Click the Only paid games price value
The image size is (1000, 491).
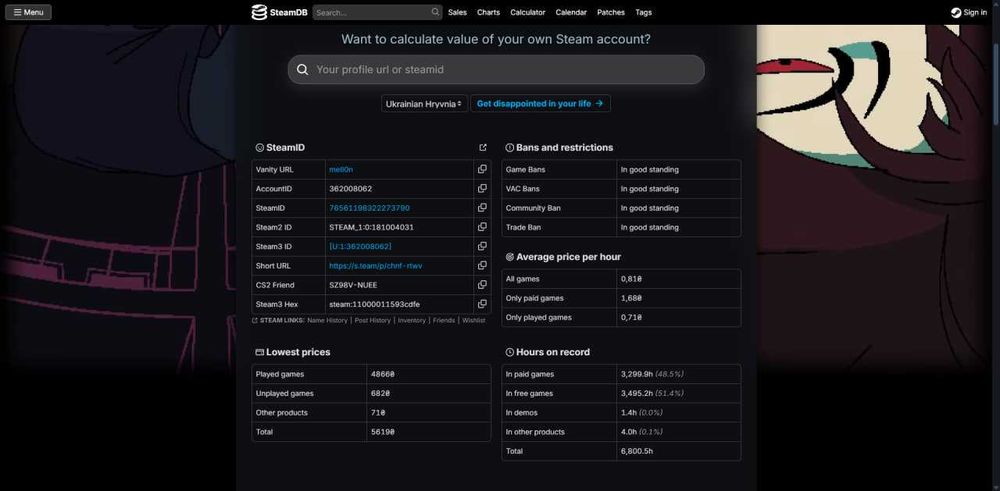631,298
